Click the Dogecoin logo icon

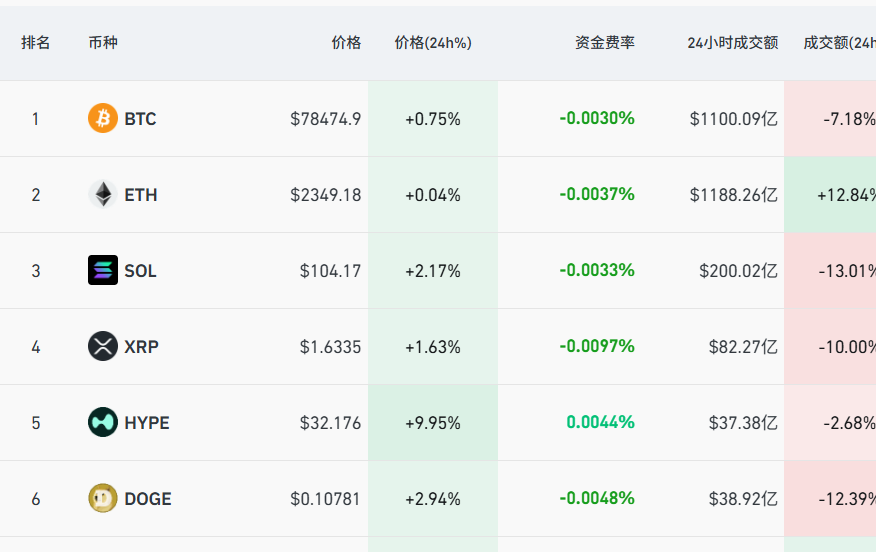pos(103,499)
